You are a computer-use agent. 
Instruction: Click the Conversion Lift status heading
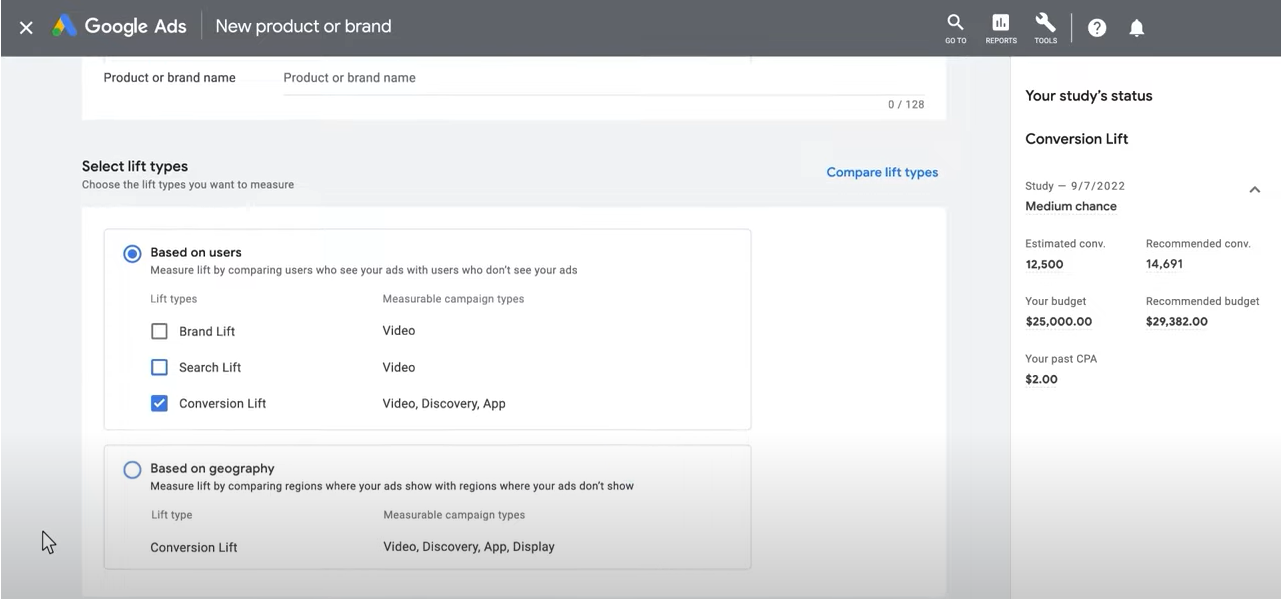coord(1076,139)
